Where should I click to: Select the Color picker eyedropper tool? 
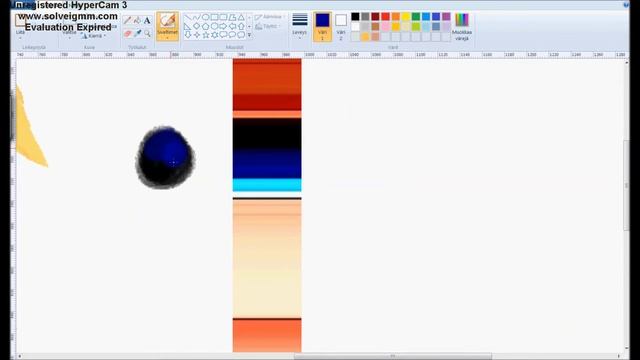(137, 33)
